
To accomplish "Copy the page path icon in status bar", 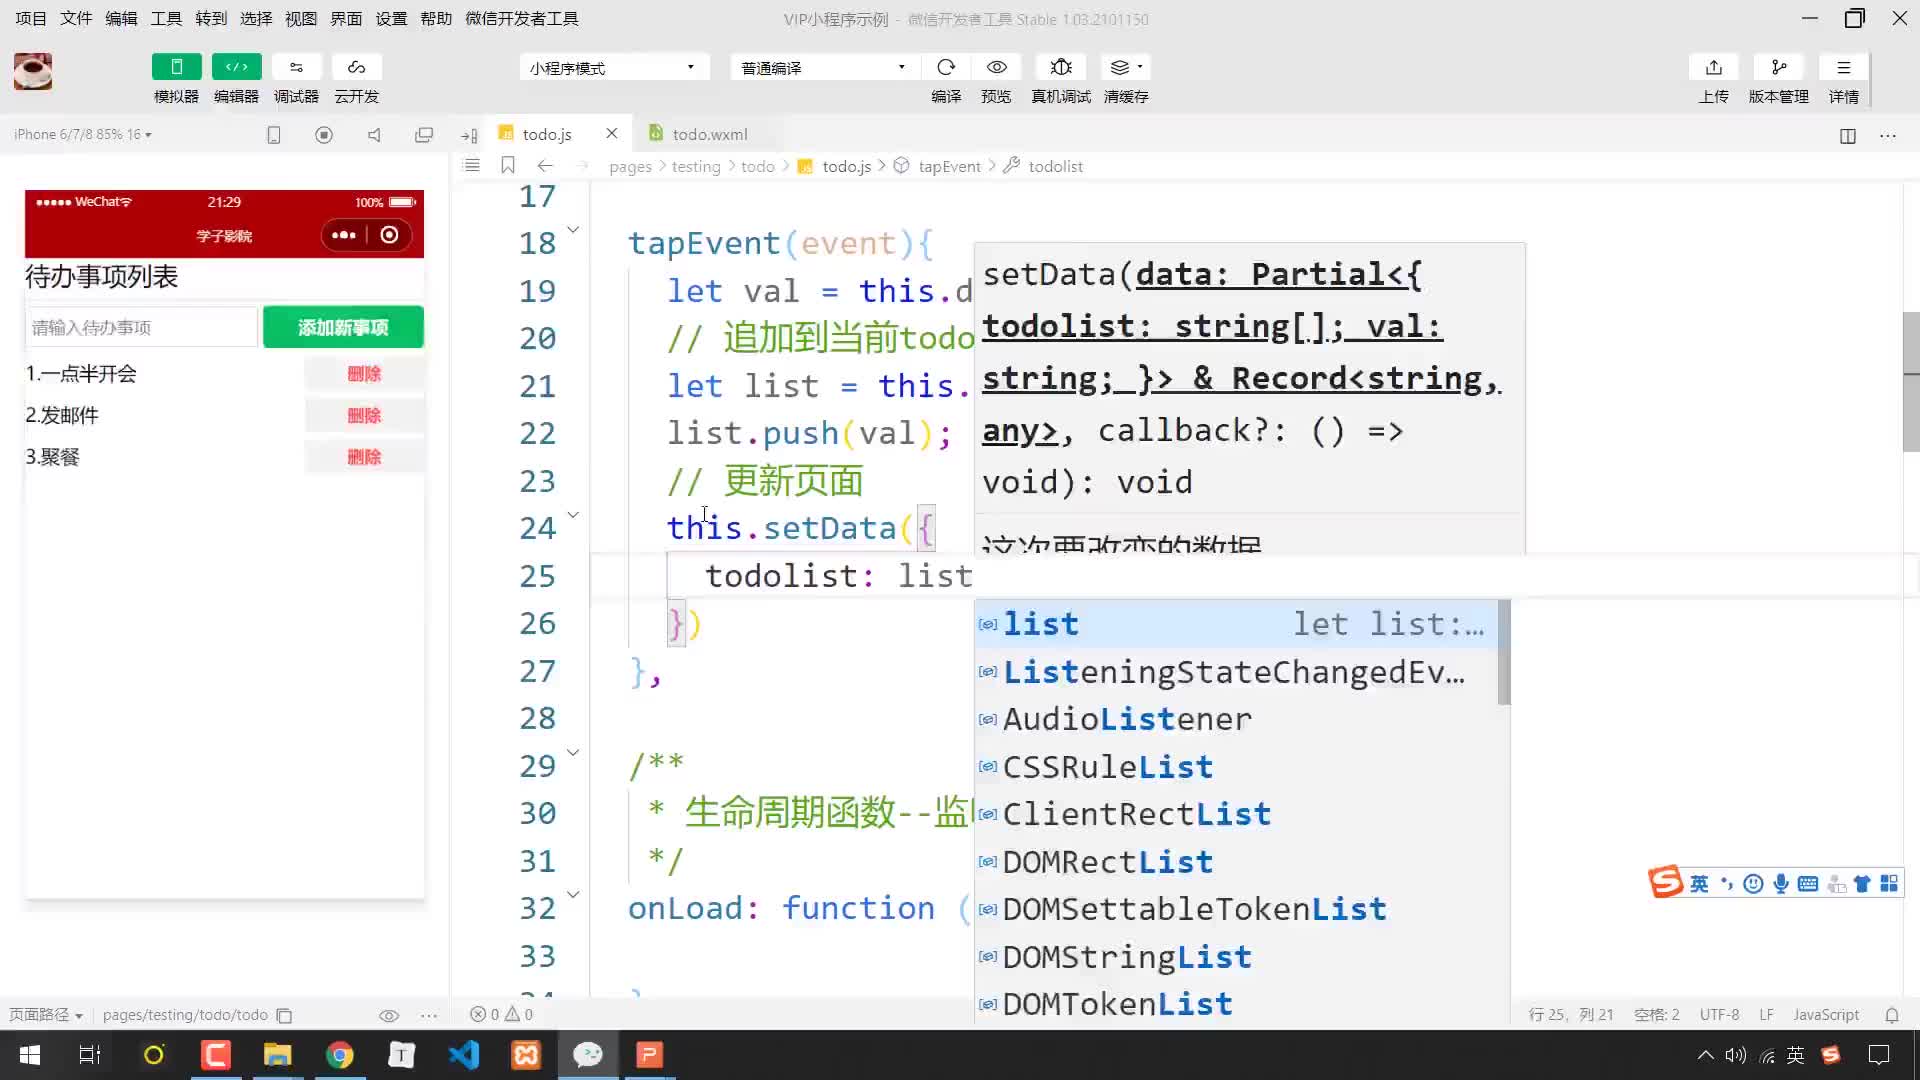I will (284, 1015).
